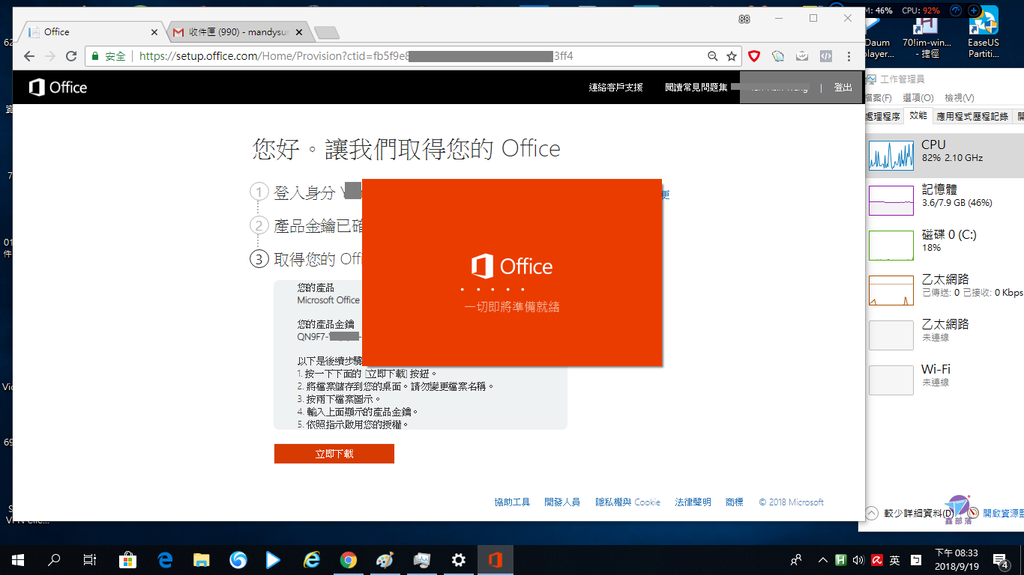Click the stacked pages extension icon
Viewport: 1024px width, 575px height.
778,56
